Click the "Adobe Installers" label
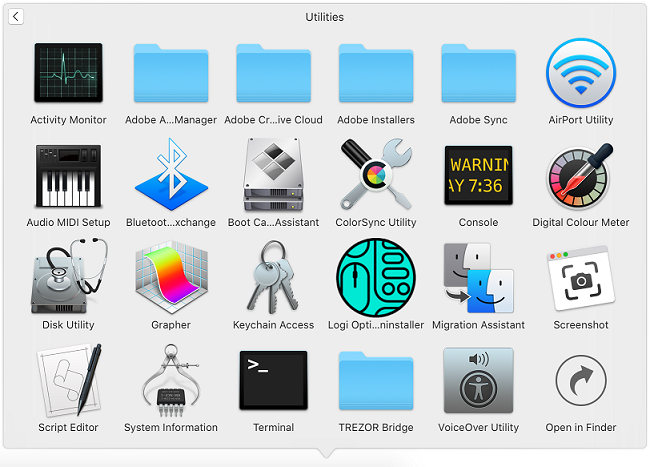The image size is (650, 467). click(x=376, y=120)
